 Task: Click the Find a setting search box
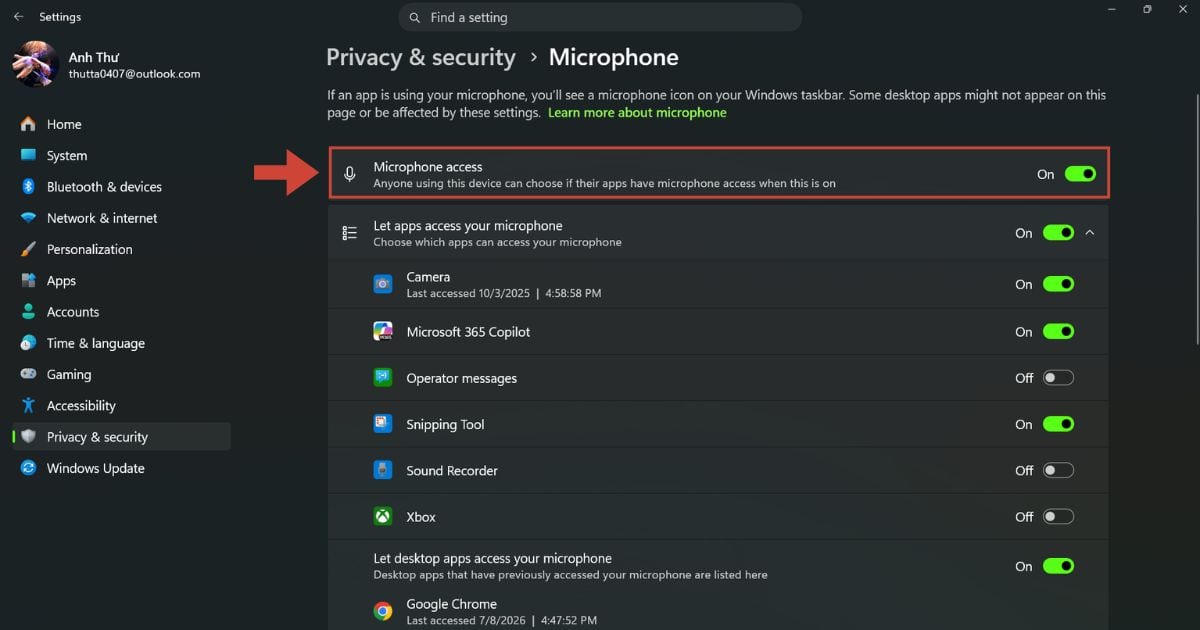600,17
